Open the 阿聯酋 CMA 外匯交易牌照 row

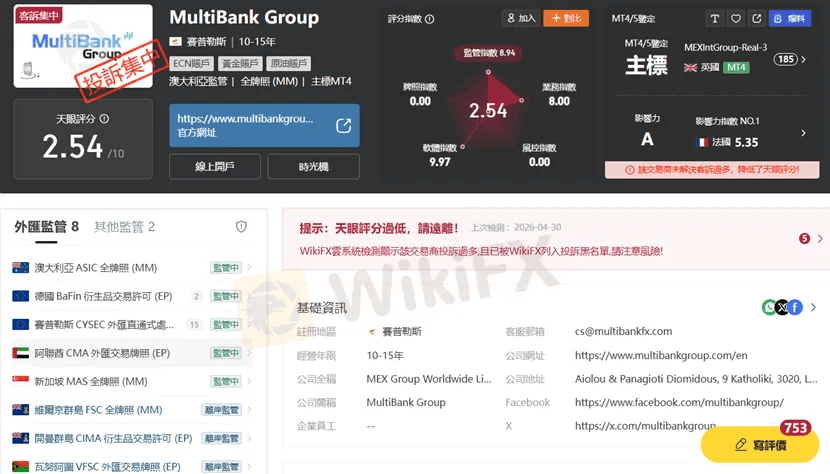click(x=132, y=353)
